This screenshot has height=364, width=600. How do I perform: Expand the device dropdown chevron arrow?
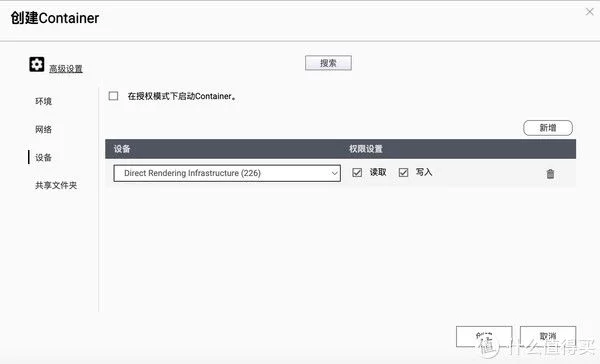pyautogui.click(x=334, y=173)
